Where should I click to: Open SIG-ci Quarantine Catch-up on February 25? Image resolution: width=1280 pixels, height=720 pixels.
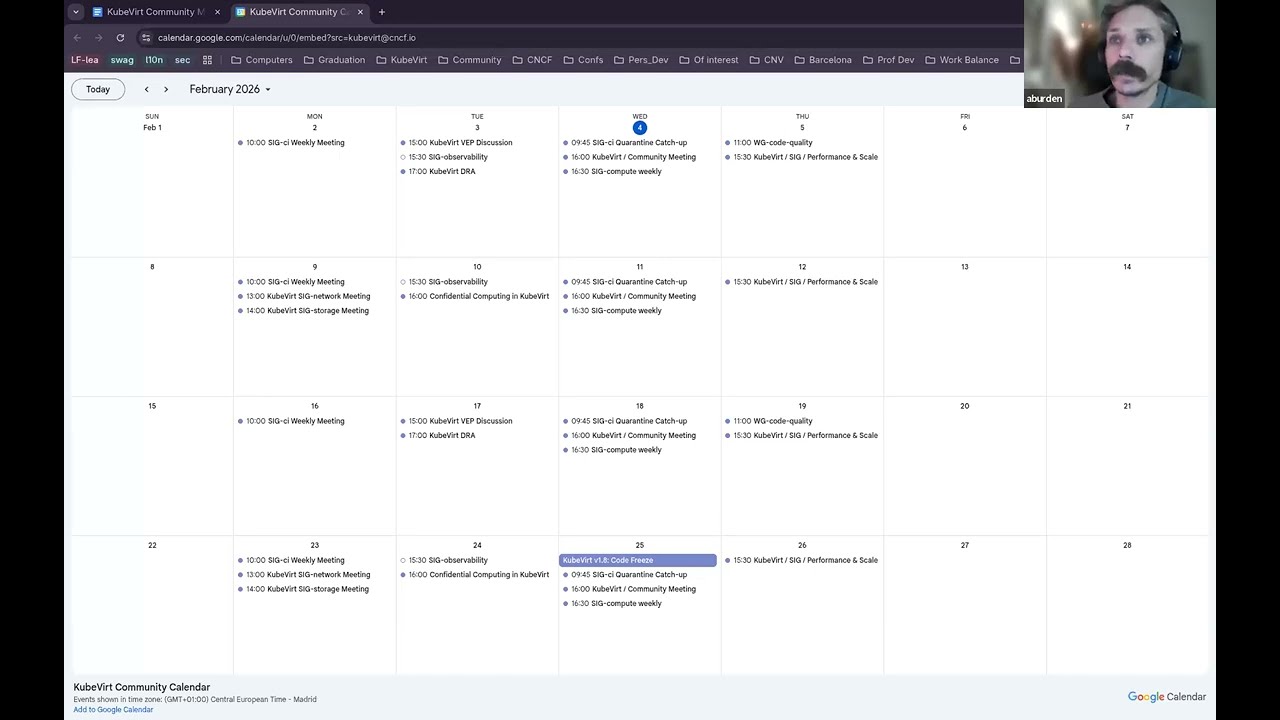click(x=625, y=575)
